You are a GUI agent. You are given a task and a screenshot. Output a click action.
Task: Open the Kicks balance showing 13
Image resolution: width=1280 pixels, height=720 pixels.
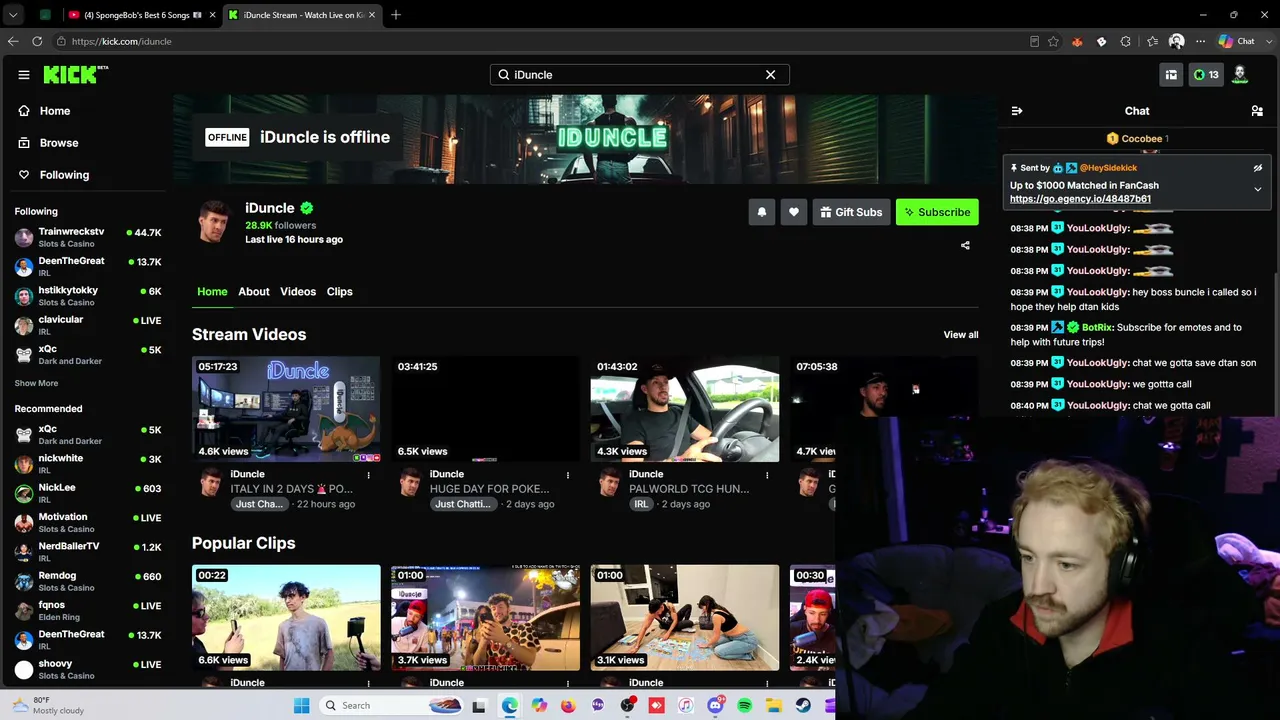pos(1206,75)
